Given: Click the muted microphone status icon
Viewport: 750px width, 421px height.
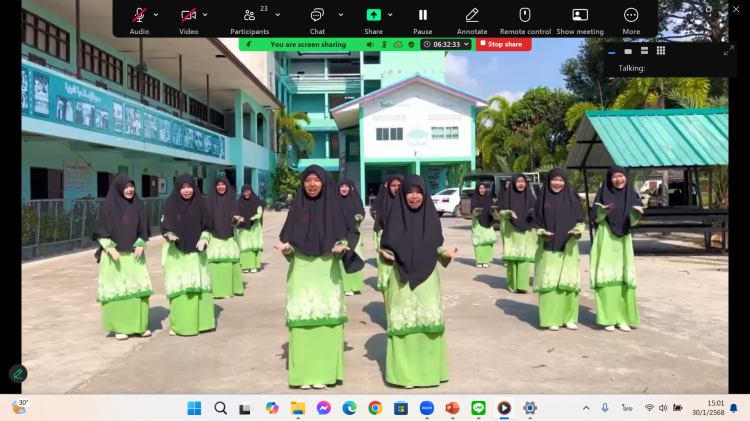Looking at the screenshot, I should pyautogui.click(x=384, y=44).
